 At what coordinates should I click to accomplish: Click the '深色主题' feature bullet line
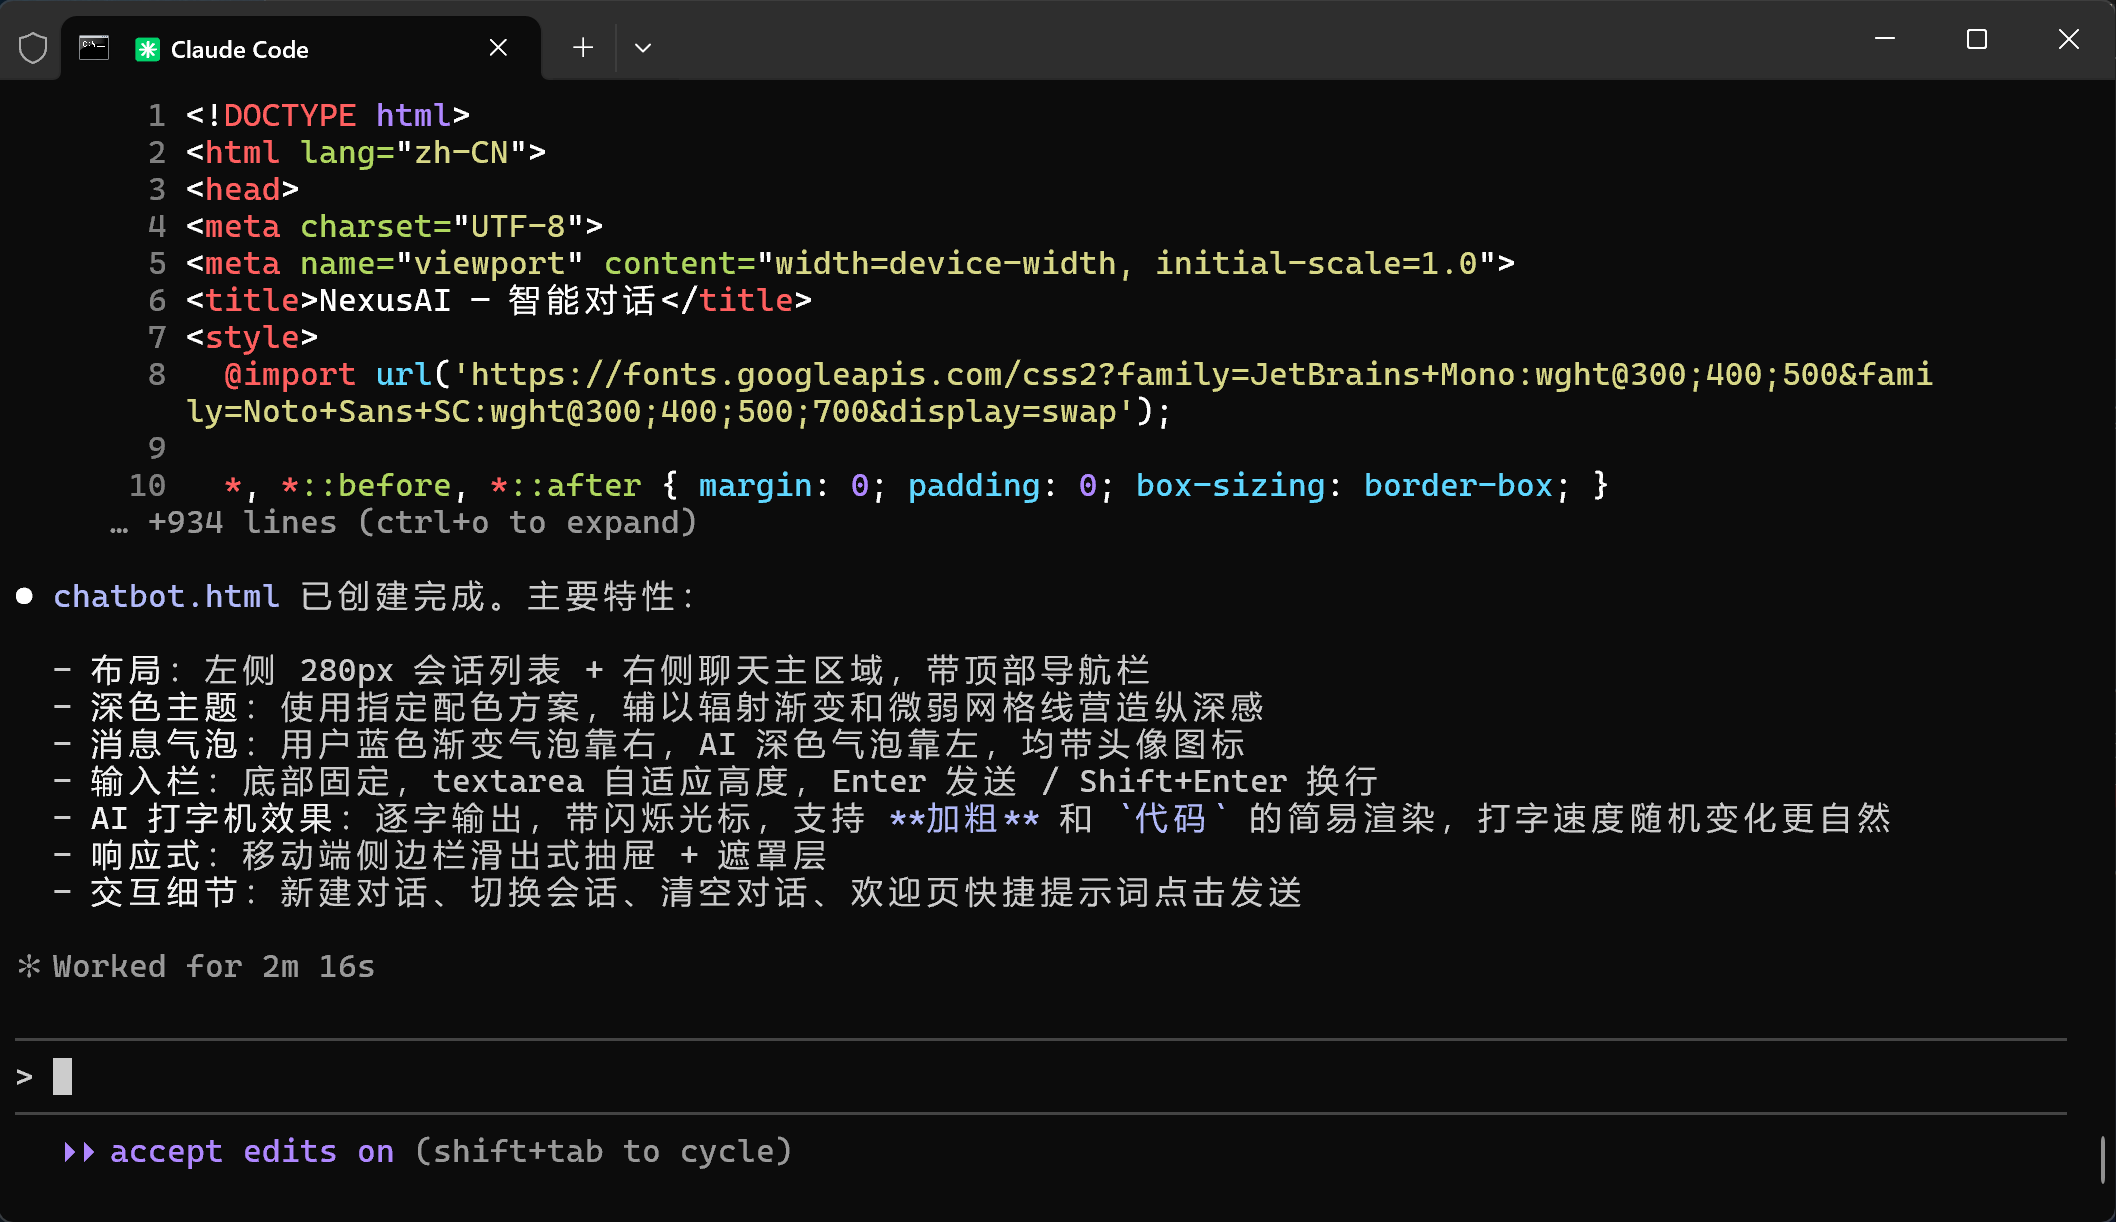coord(658,708)
